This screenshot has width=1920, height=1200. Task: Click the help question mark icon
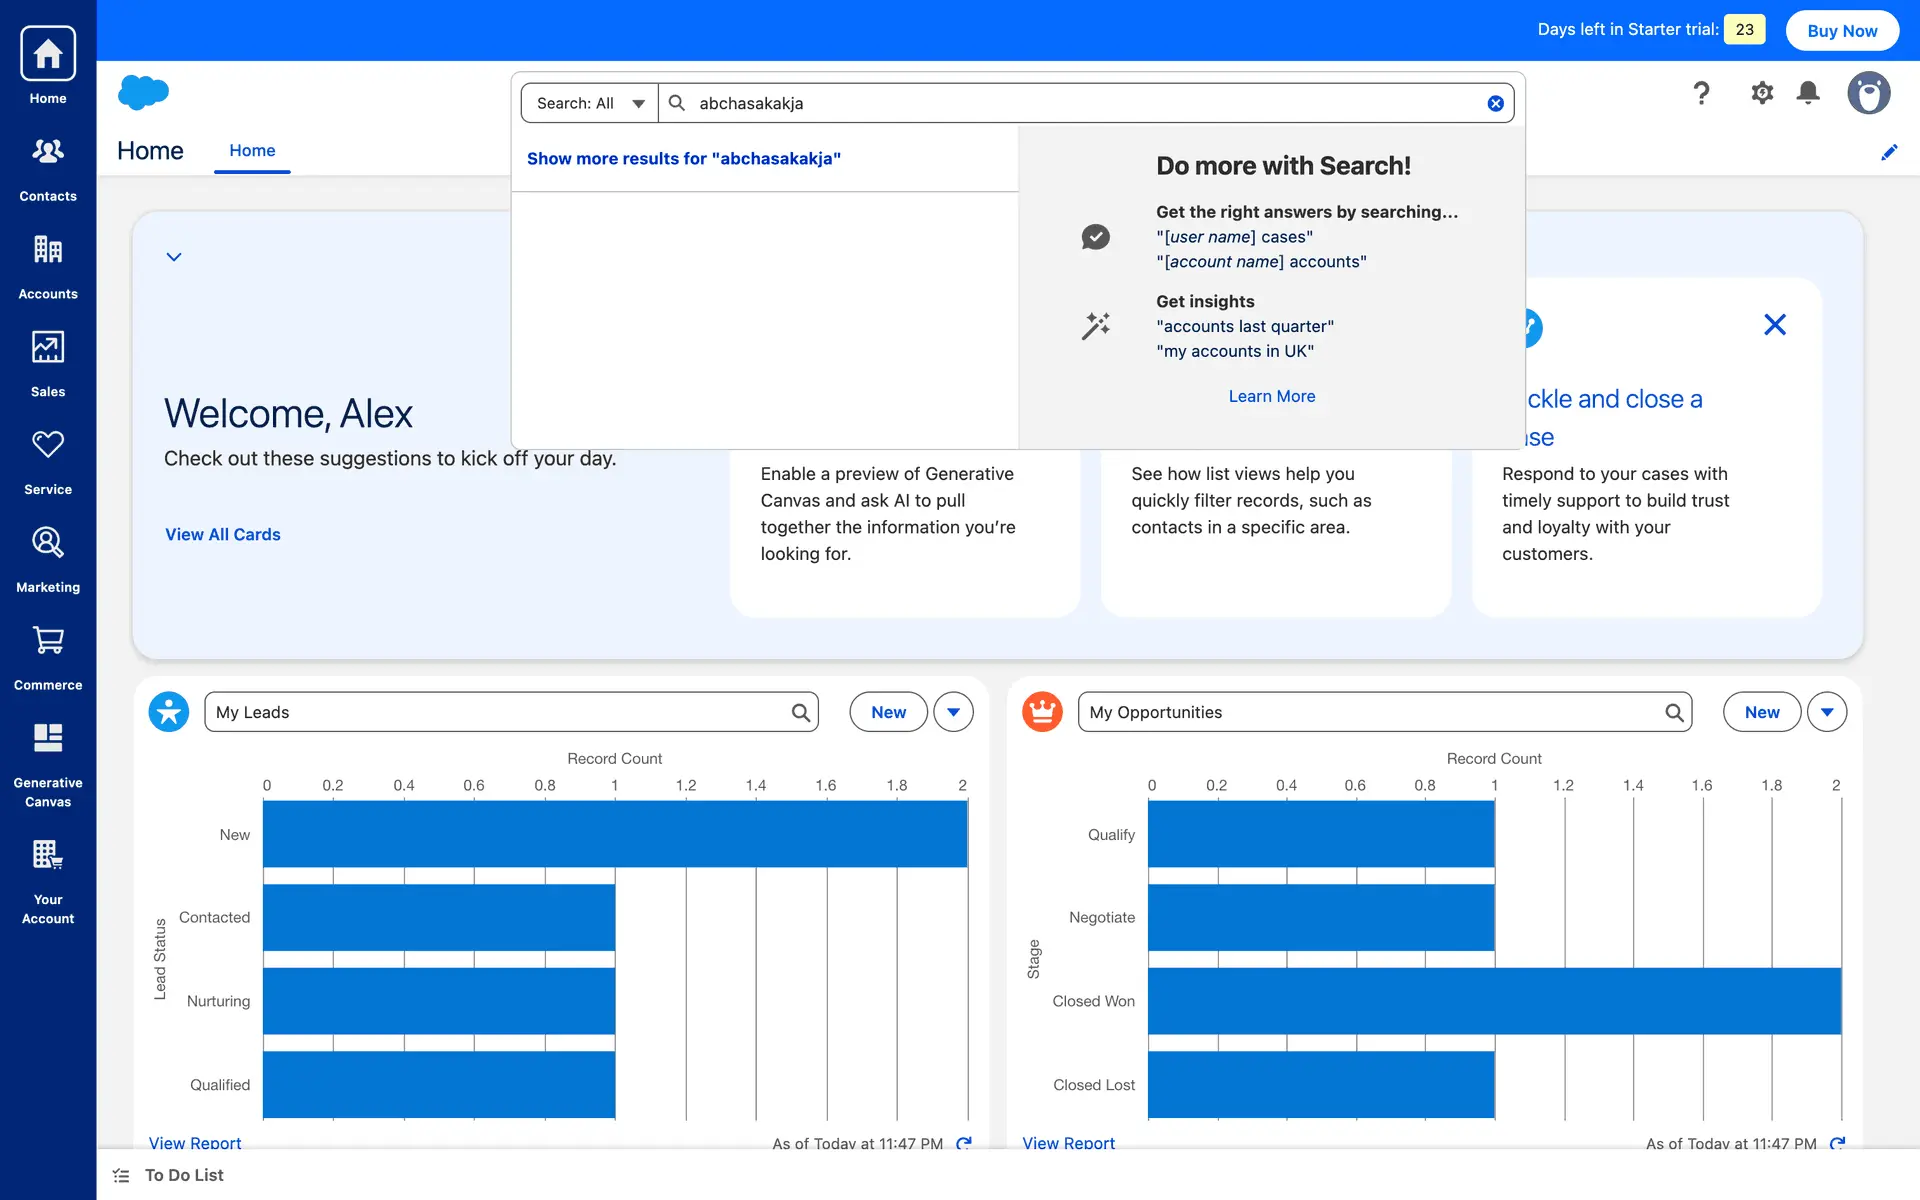1701,93
